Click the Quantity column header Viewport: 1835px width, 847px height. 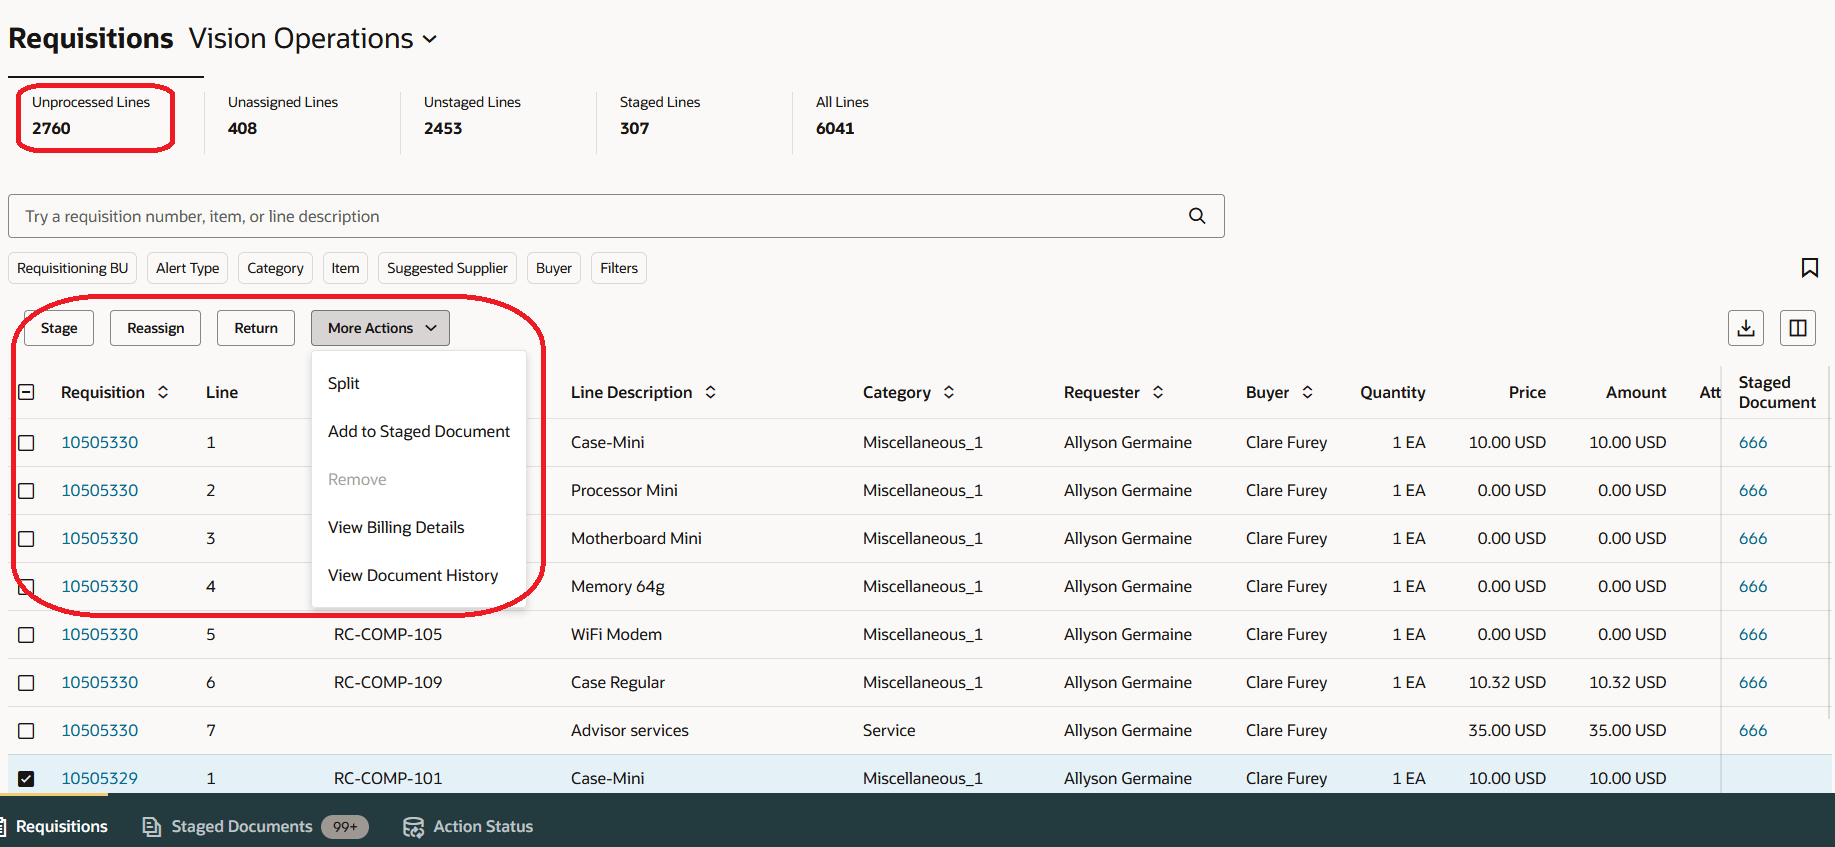click(x=1393, y=392)
